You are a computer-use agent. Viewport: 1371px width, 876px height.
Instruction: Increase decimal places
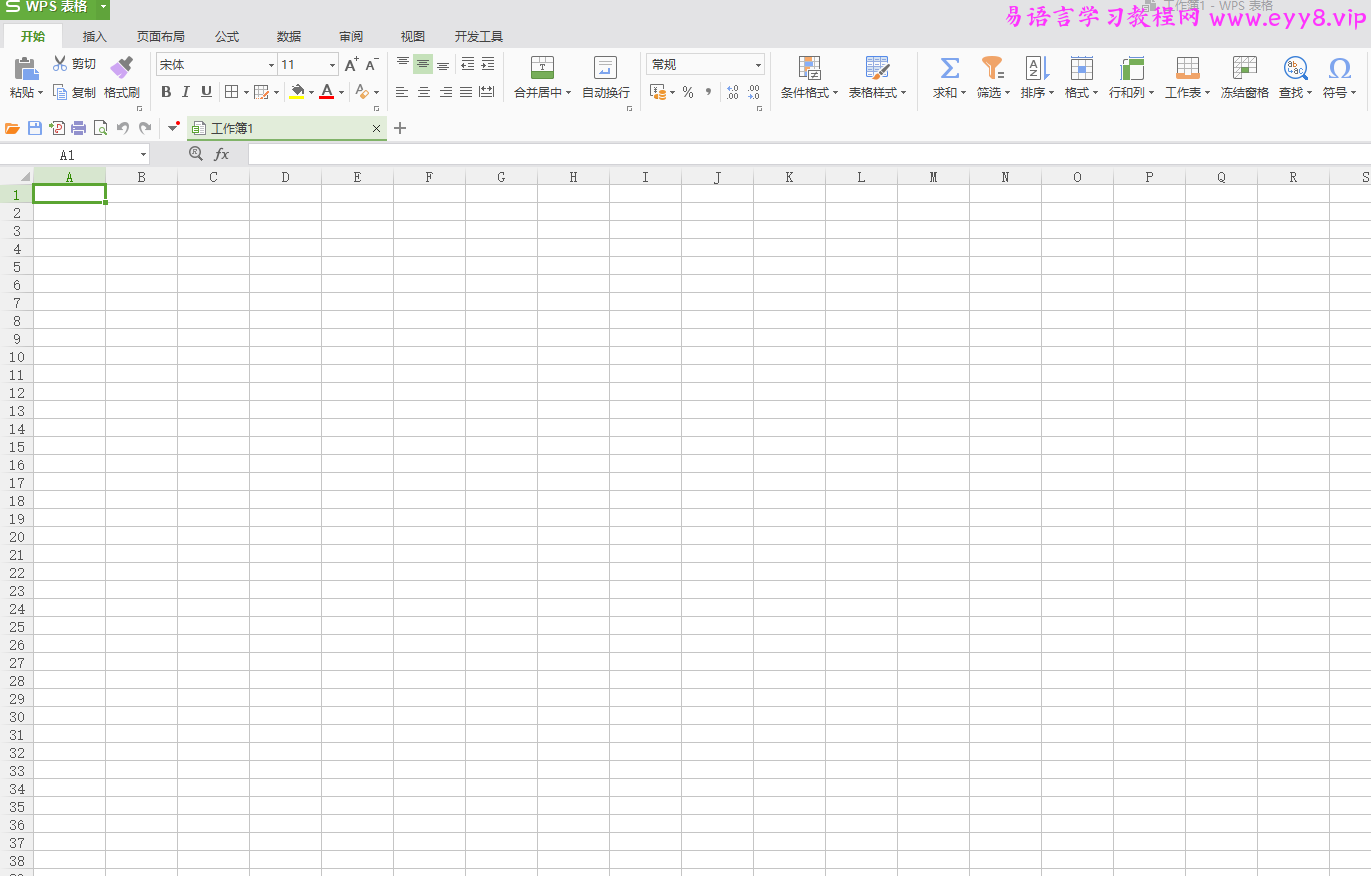(732, 92)
